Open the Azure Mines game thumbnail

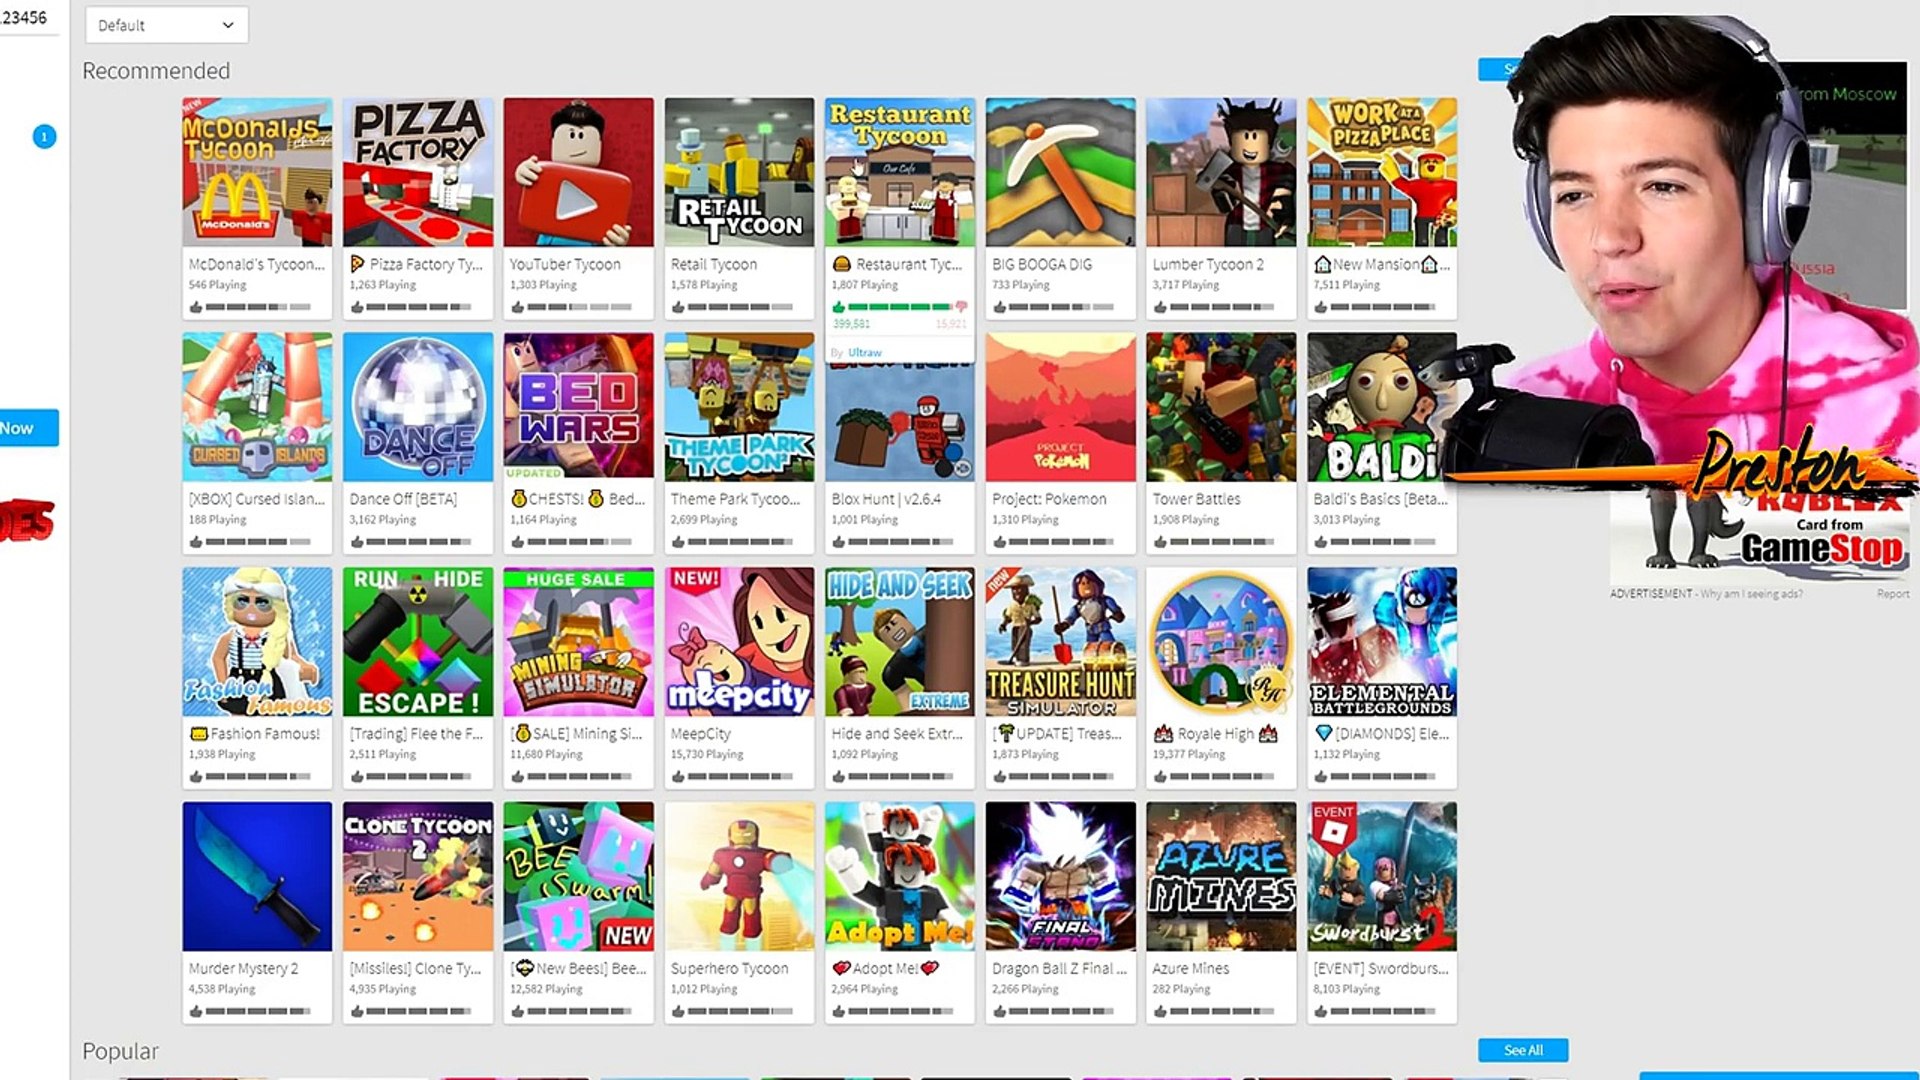pos(1221,876)
